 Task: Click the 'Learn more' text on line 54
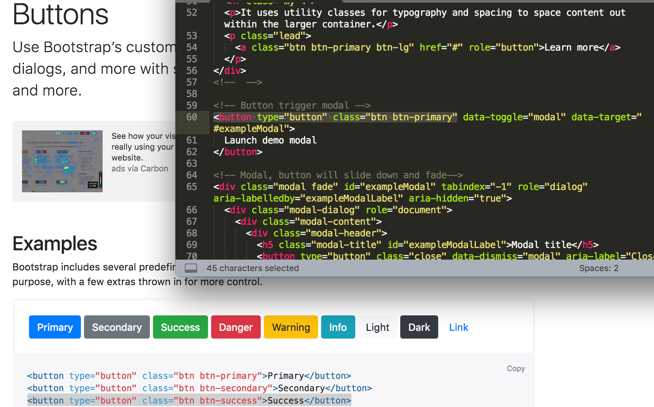pos(571,47)
